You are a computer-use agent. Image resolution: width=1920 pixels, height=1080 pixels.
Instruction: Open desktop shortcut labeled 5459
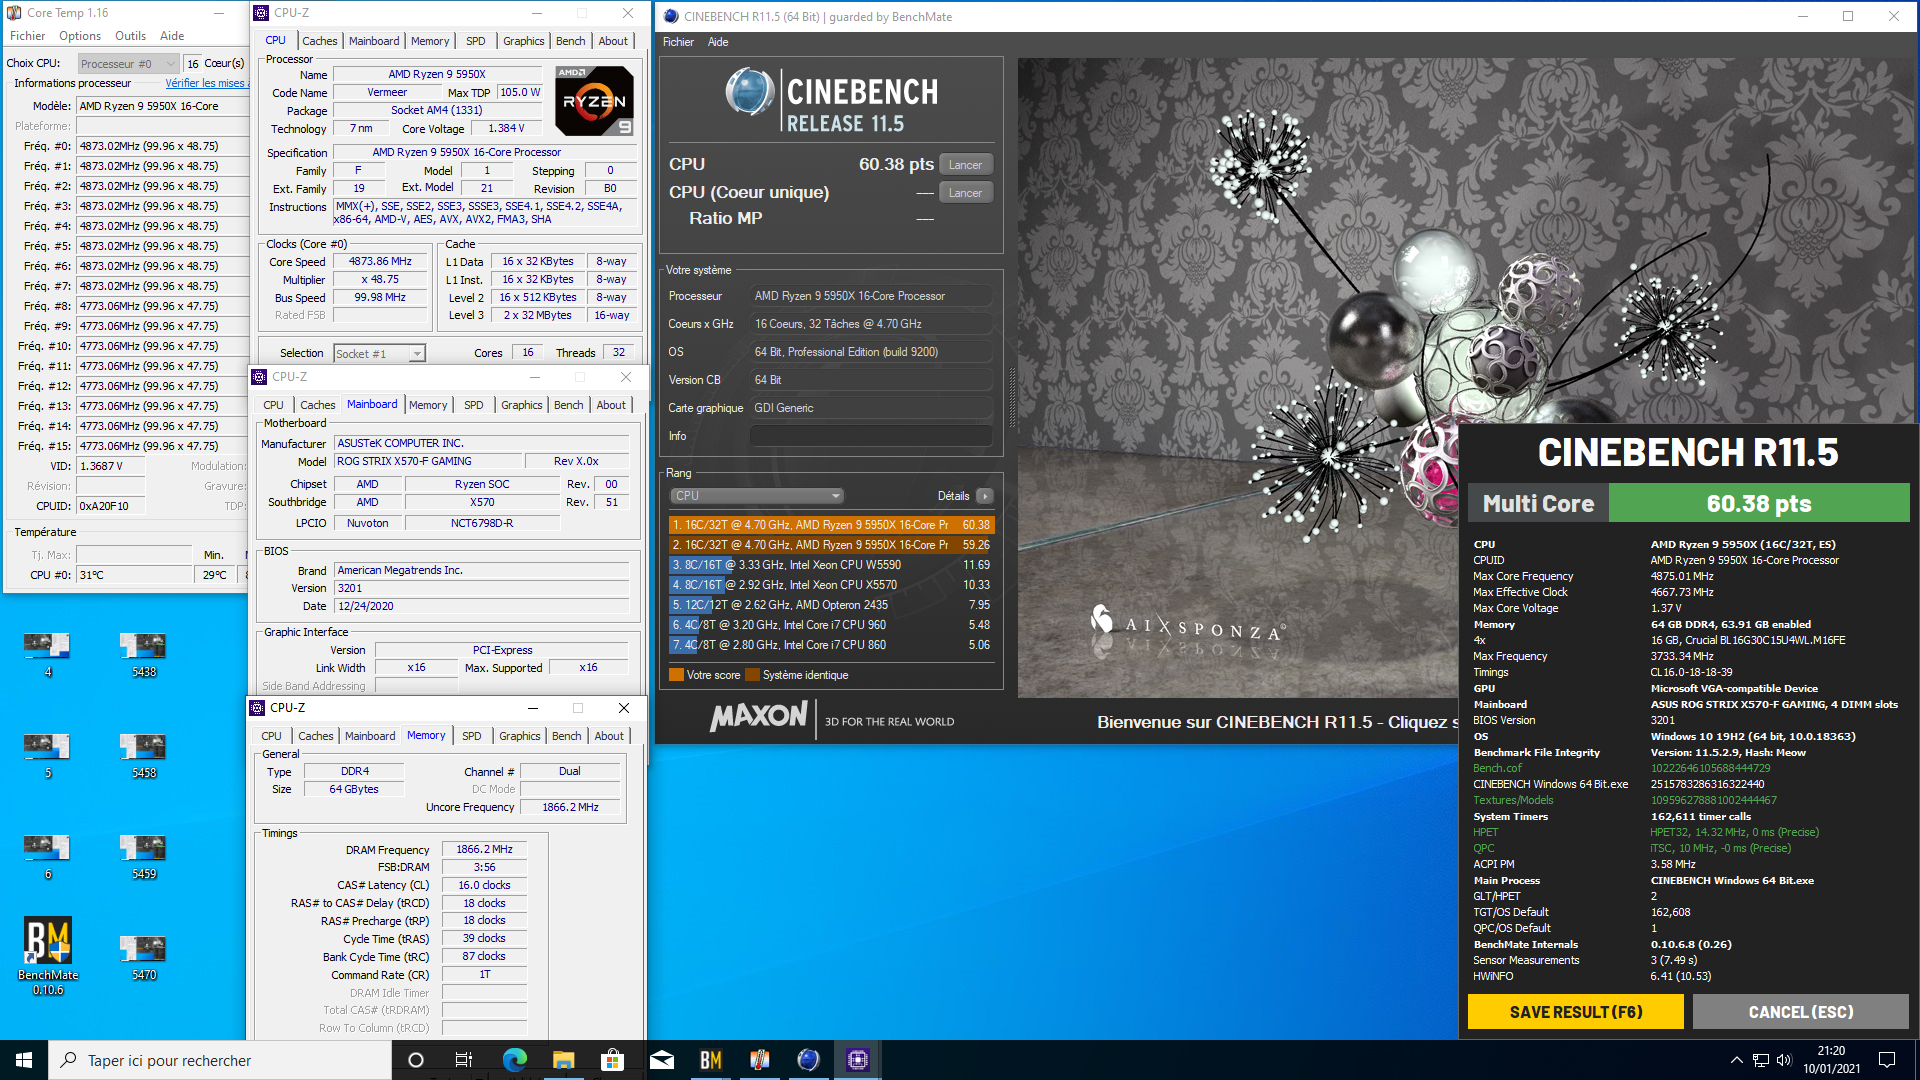click(143, 856)
